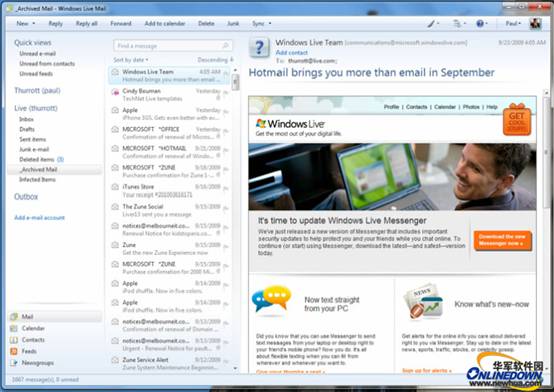Open the Junk e-mail folder
554x392 pixels.
click(34, 149)
